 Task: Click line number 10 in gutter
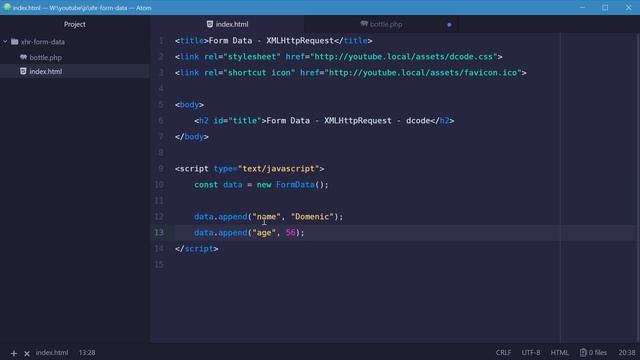pyautogui.click(x=159, y=184)
